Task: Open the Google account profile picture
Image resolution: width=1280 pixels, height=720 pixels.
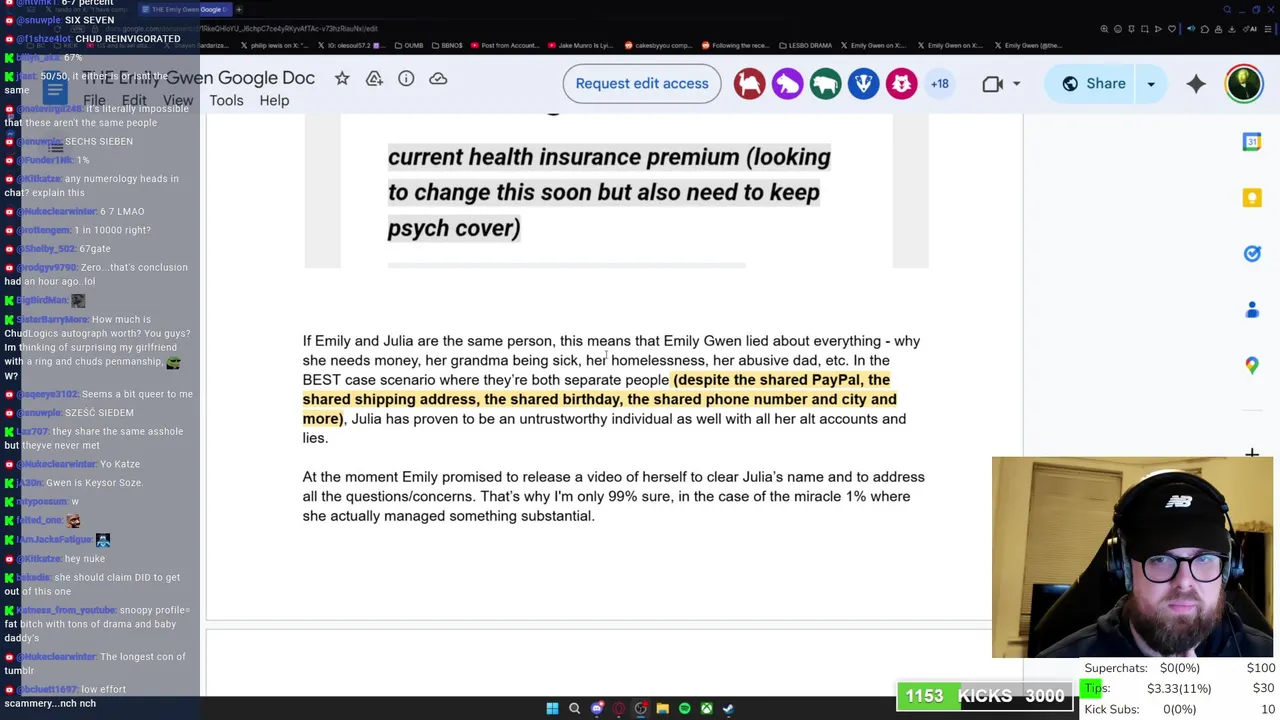Action: click(x=1244, y=84)
